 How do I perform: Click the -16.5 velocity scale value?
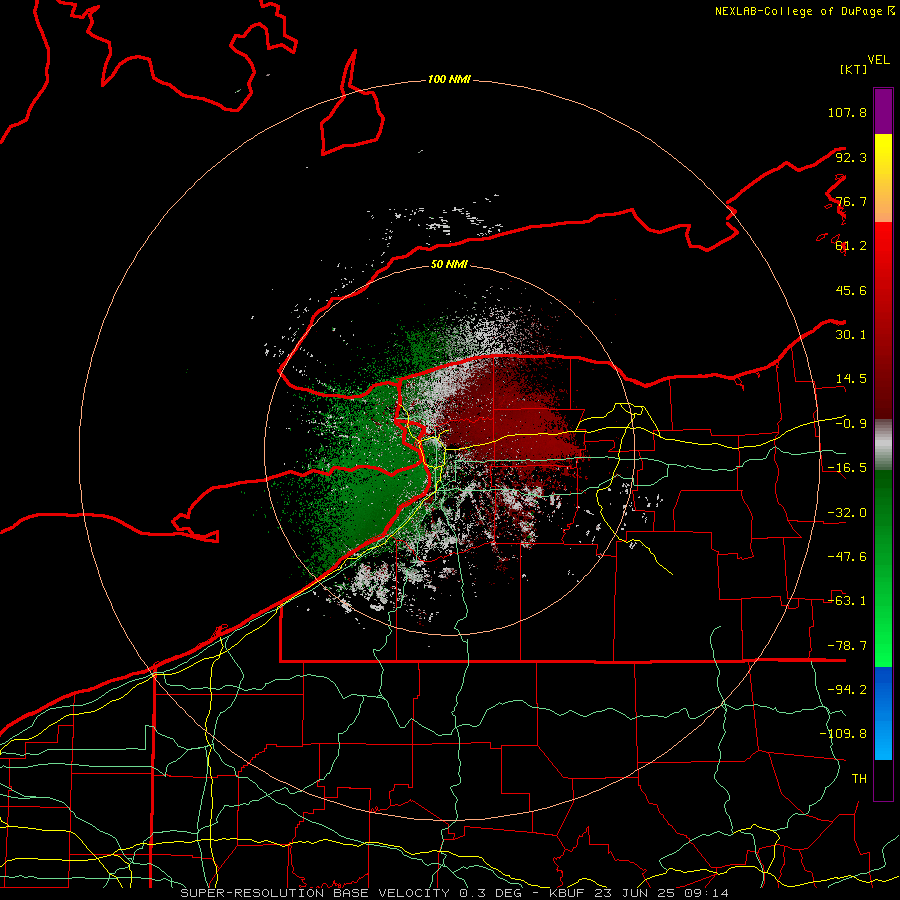point(847,468)
